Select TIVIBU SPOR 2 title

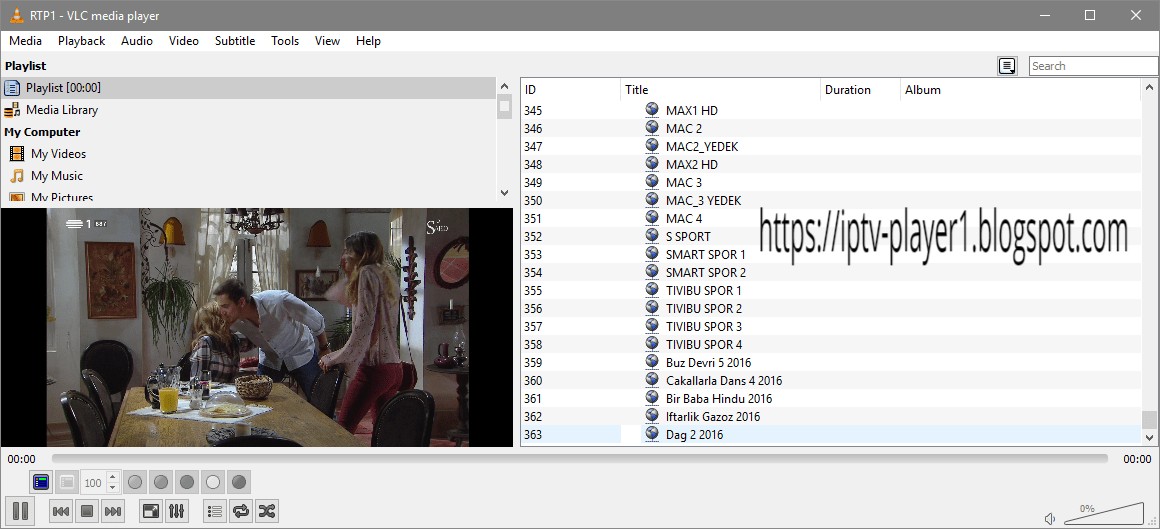click(704, 309)
